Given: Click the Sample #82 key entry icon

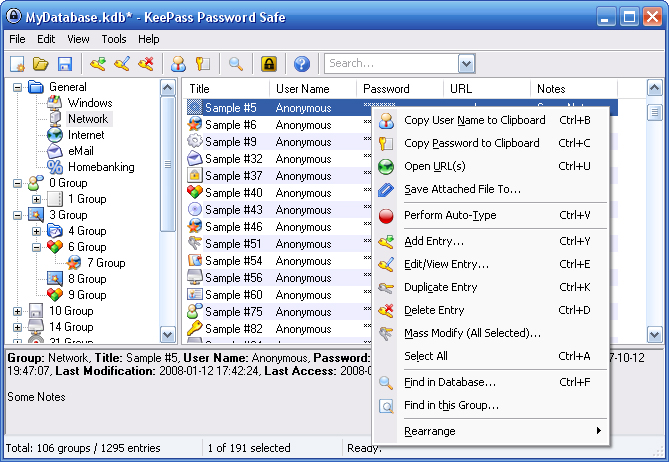Looking at the screenshot, I should 195,328.
